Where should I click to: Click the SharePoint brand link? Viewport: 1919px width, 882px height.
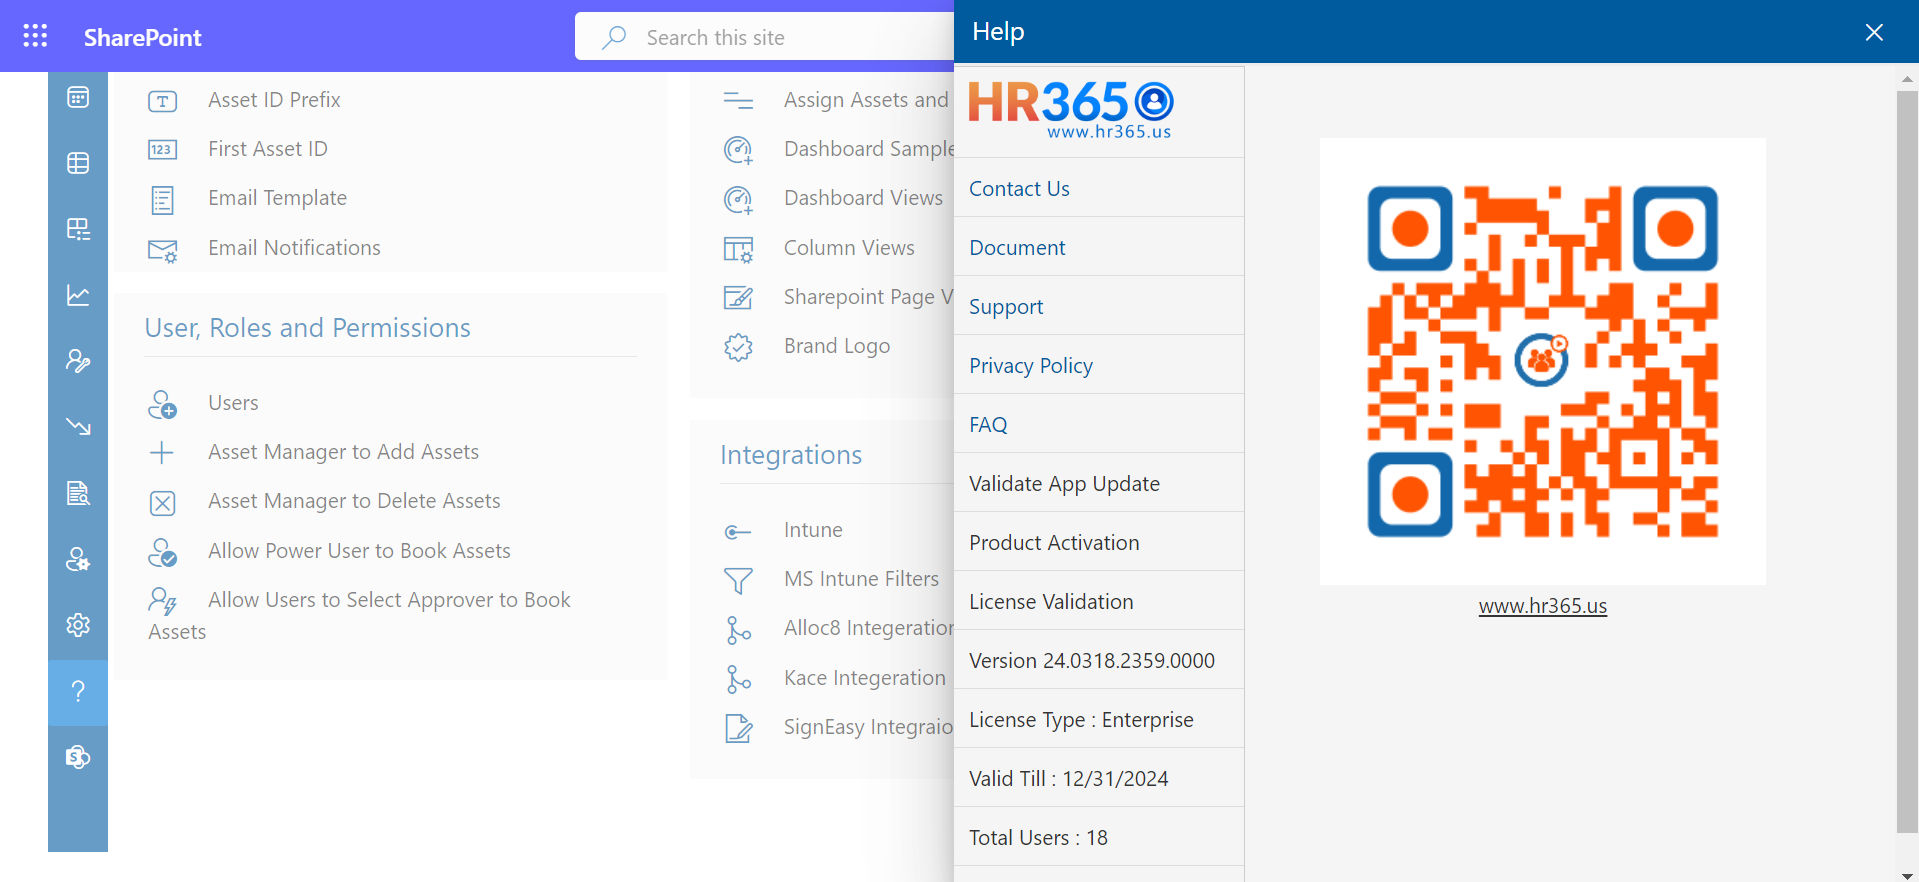point(142,37)
